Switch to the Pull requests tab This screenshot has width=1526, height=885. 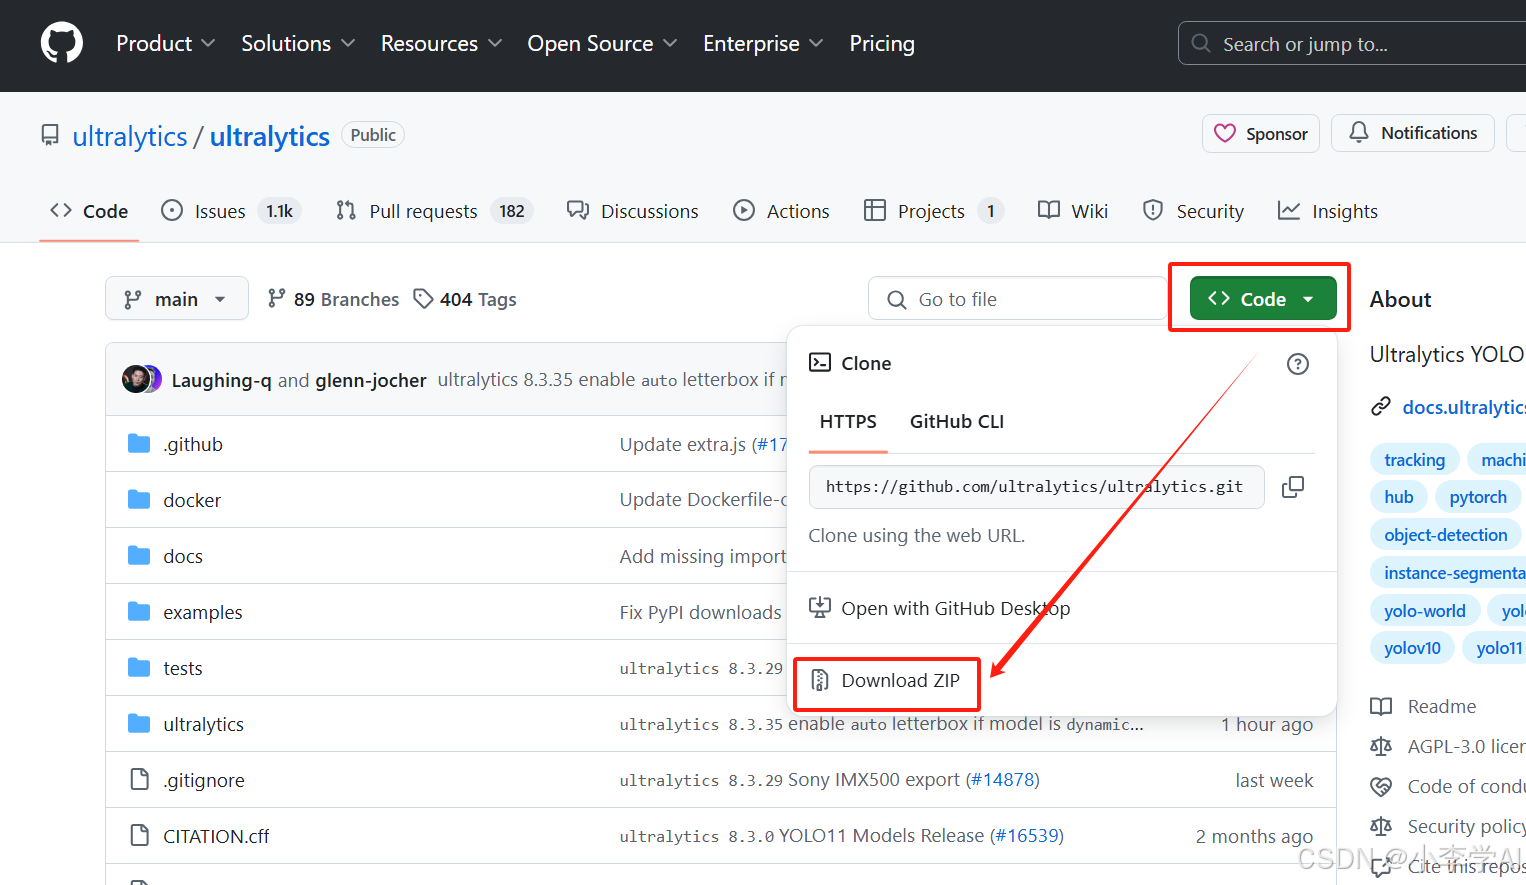point(435,211)
